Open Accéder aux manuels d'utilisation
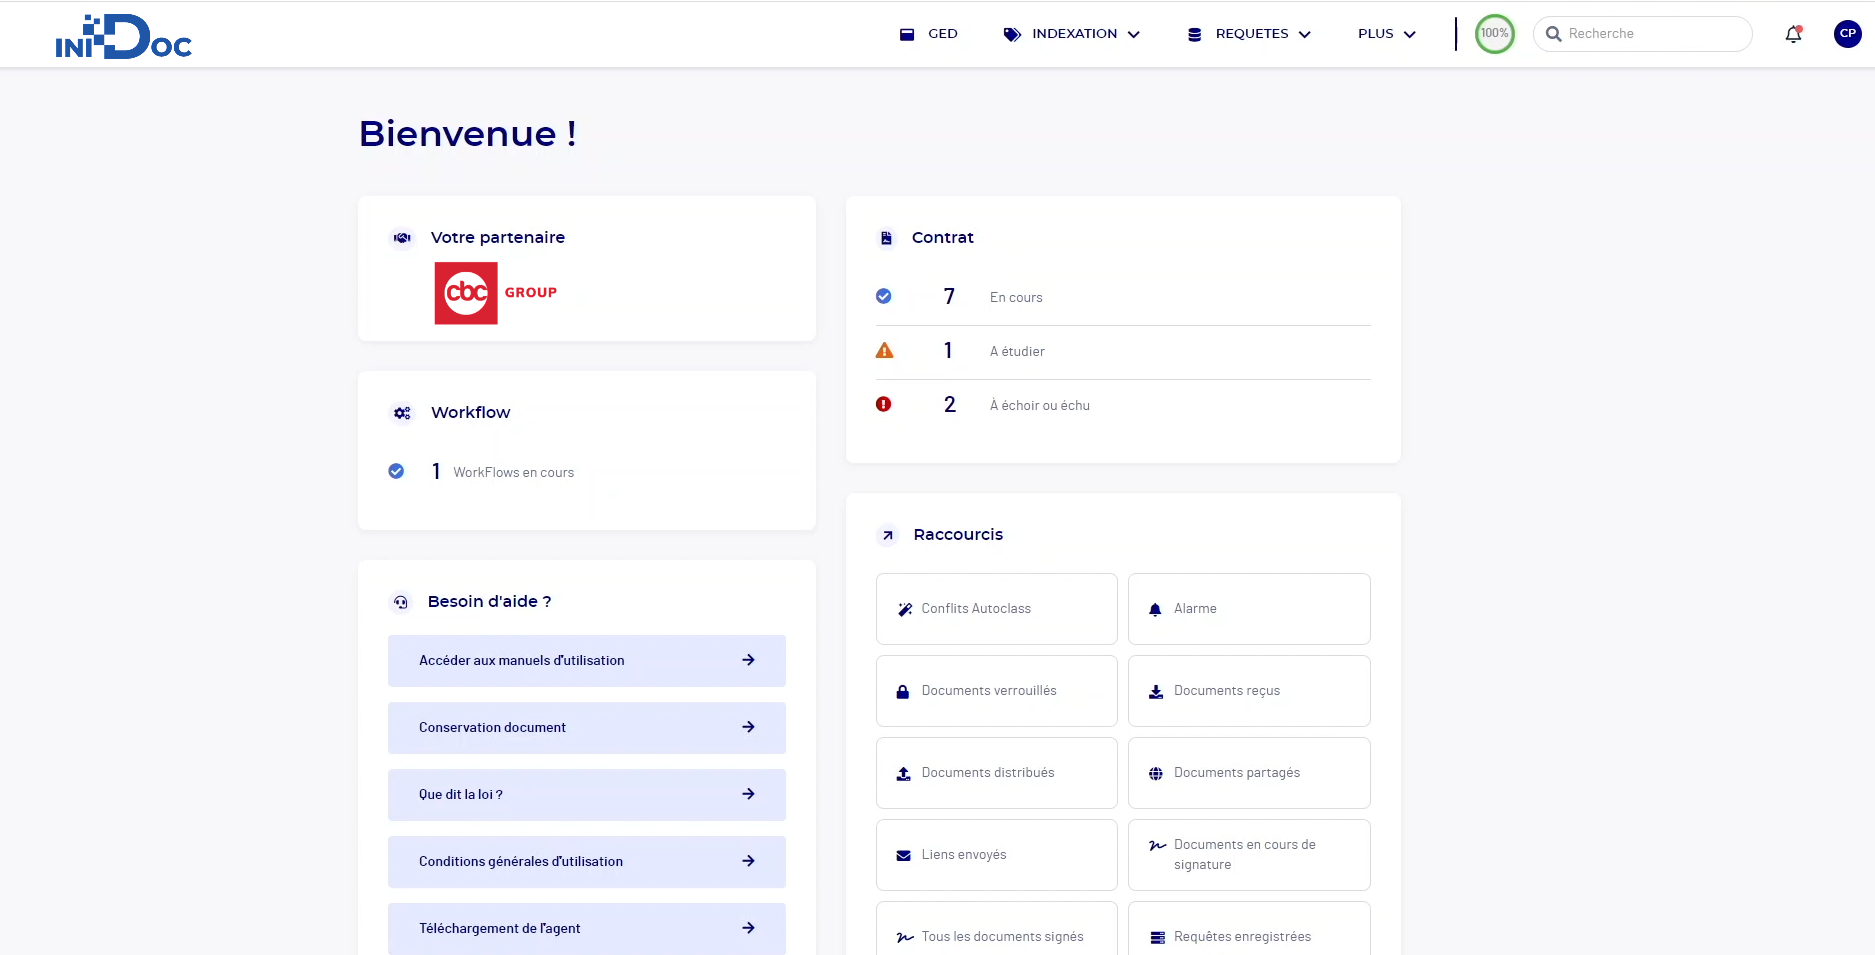1875x955 pixels. (586, 661)
